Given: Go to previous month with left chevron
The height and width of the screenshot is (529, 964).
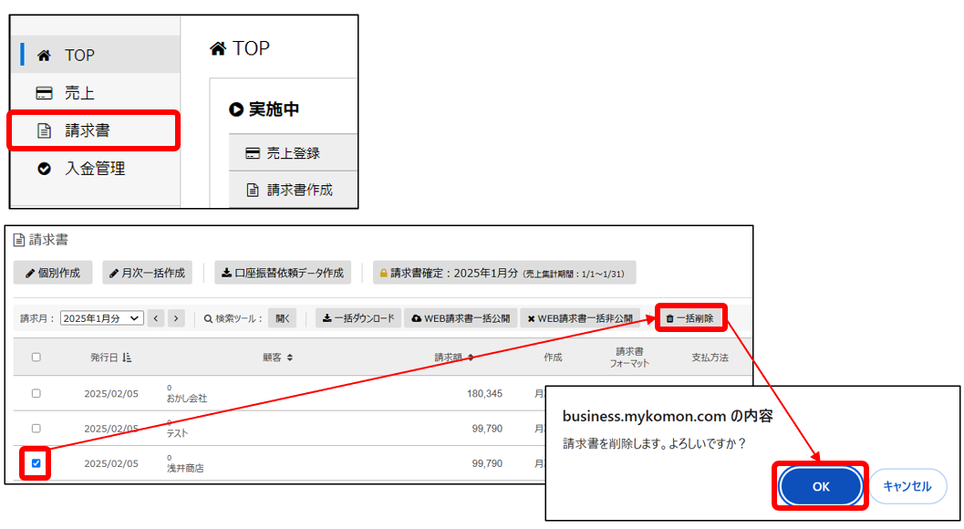Looking at the screenshot, I should (x=156, y=318).
